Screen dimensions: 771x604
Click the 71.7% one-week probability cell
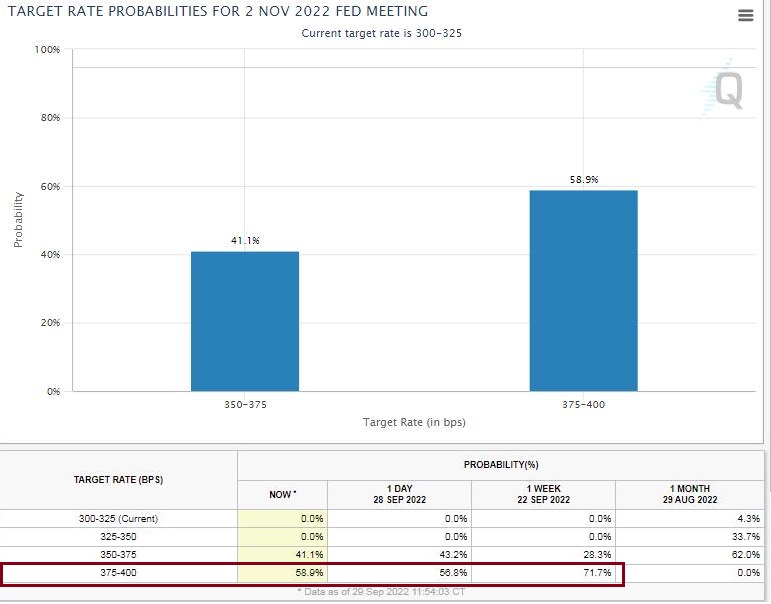tap(543, 573)
